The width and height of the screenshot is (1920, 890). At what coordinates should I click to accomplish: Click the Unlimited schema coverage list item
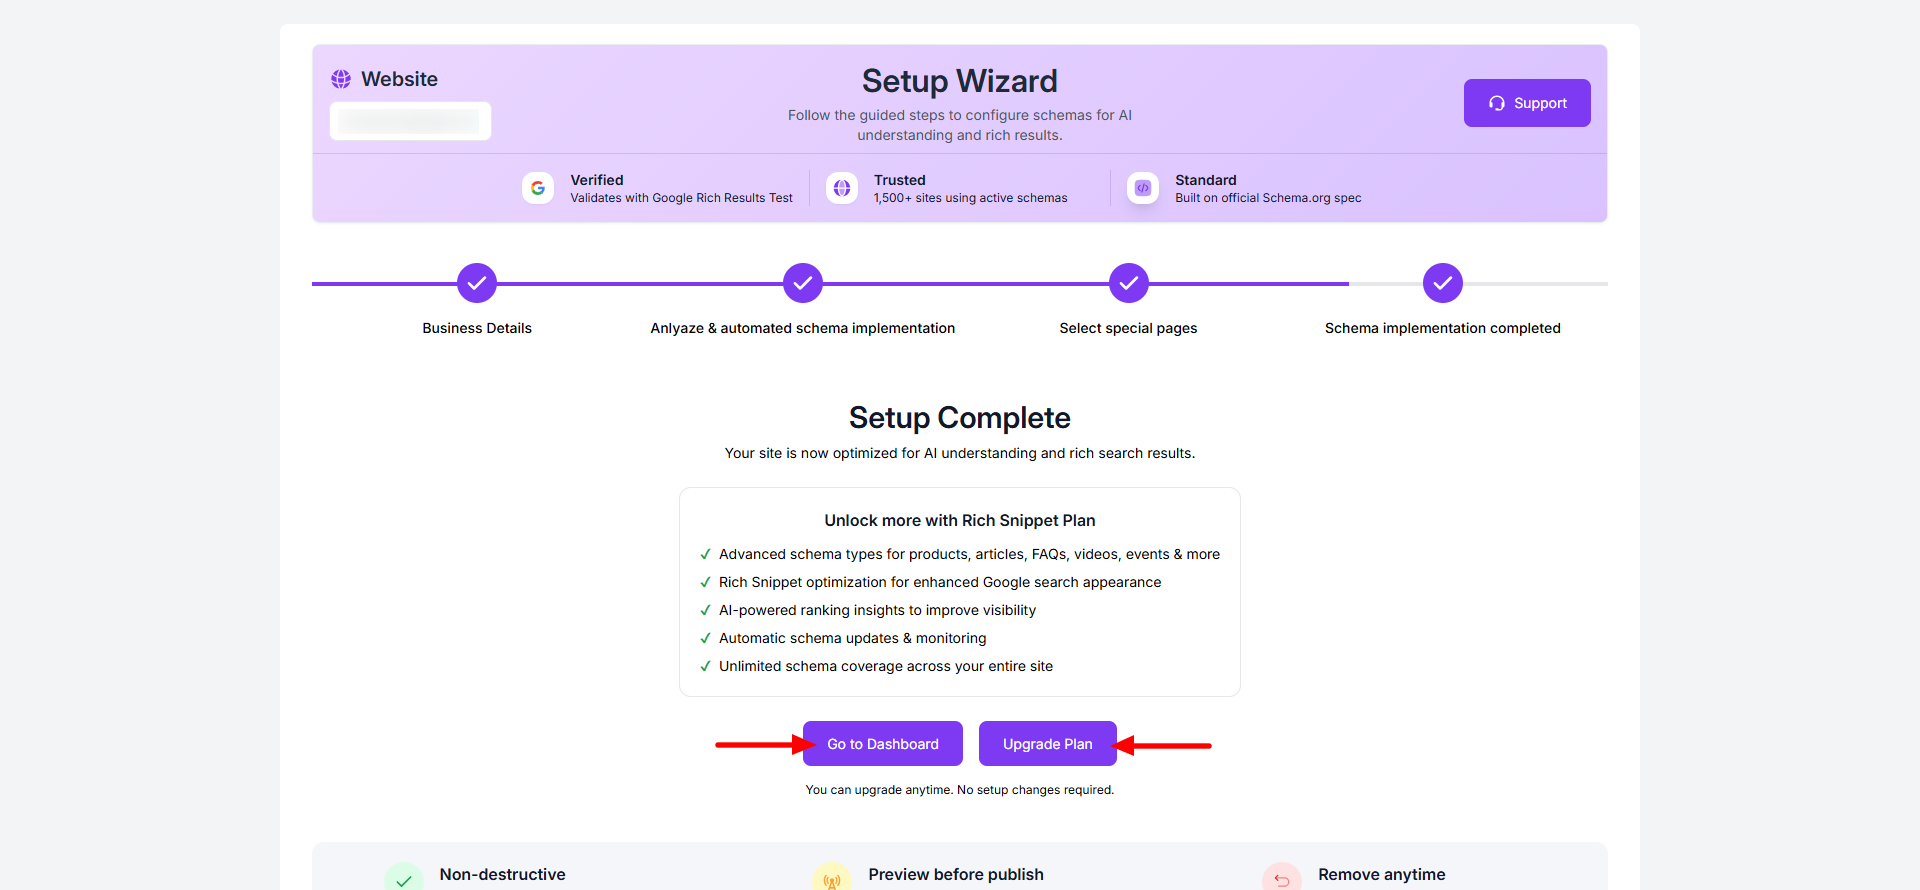(885, 666)
